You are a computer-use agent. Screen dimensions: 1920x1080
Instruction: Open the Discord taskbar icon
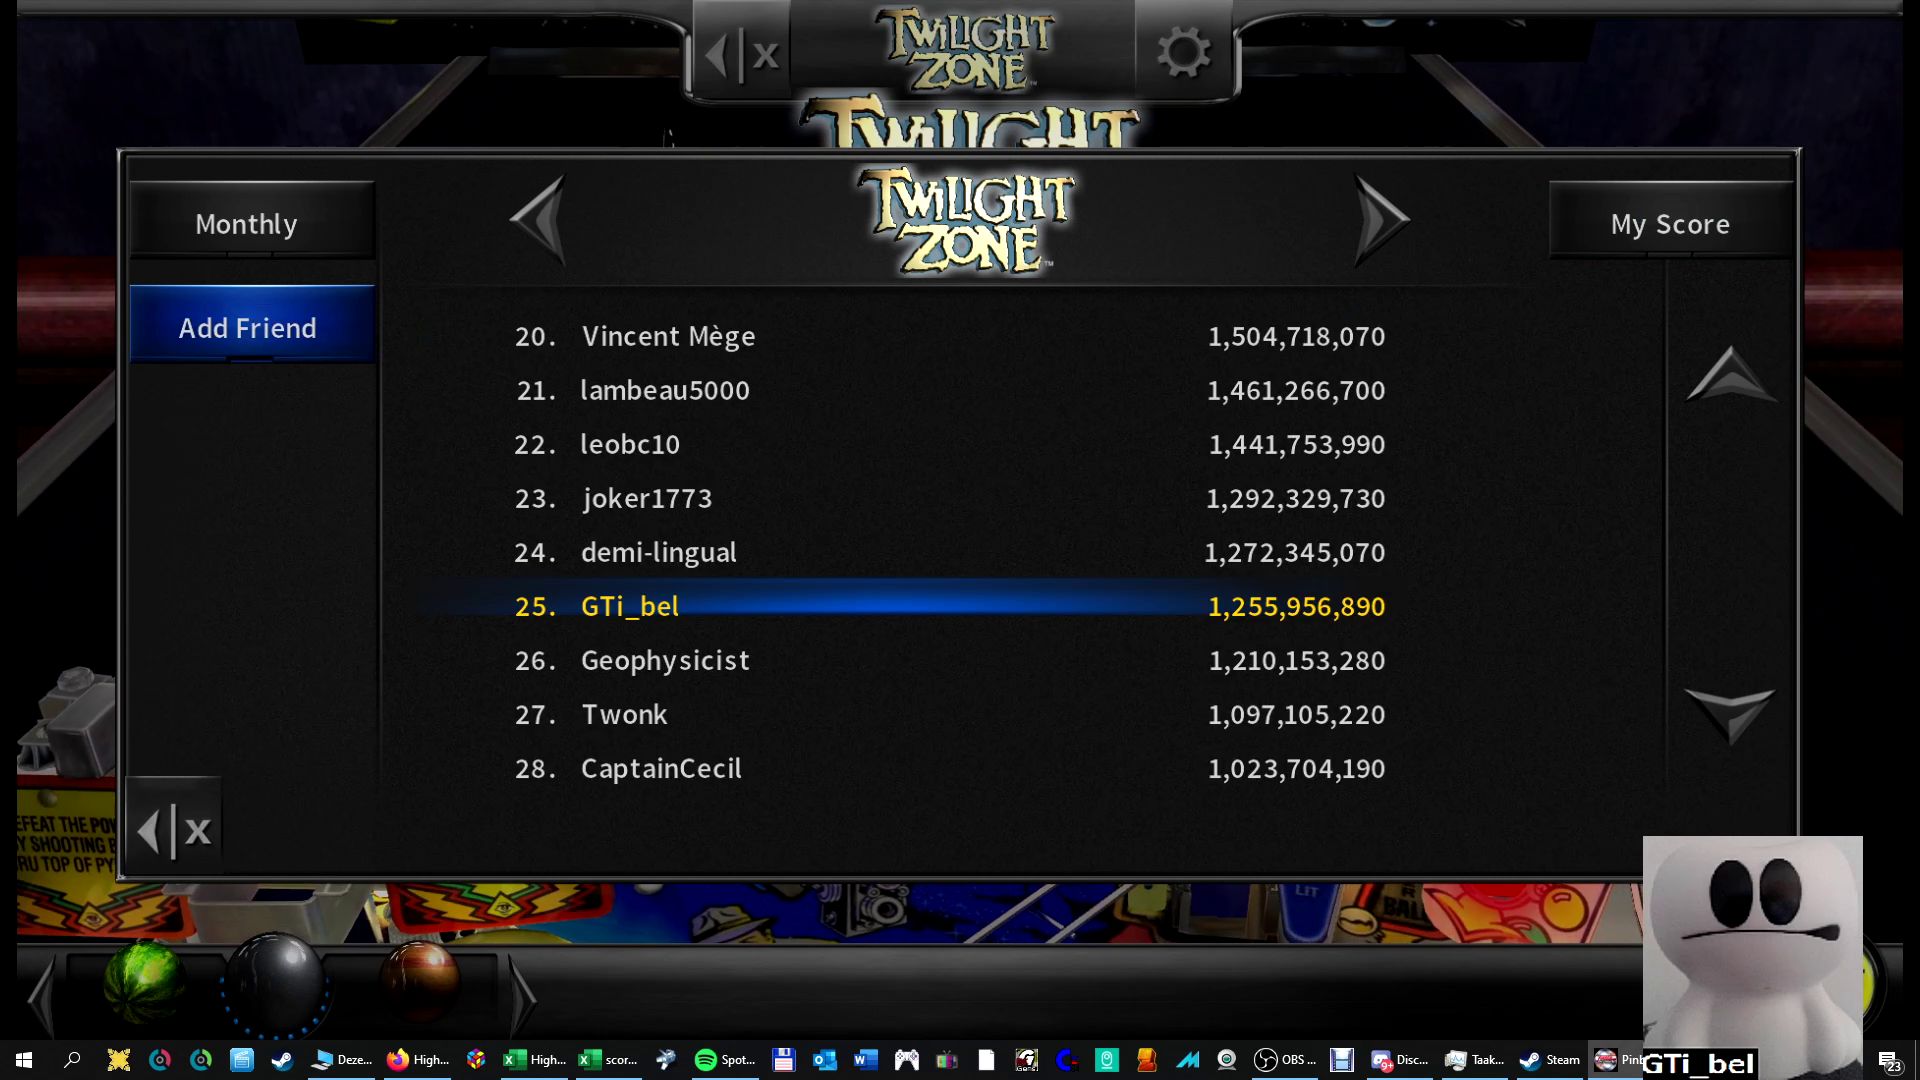pyautogui.click(x=1399, y=1060)
